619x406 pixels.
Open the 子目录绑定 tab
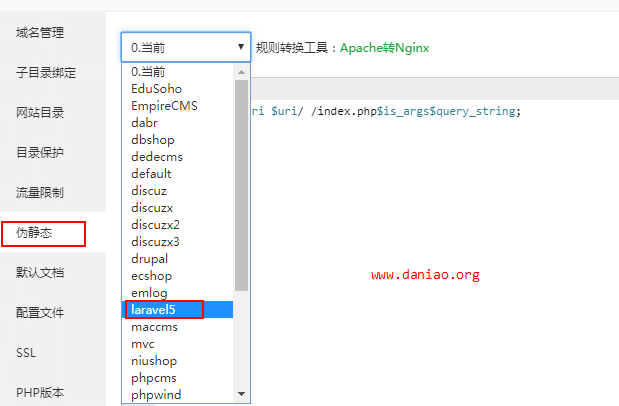(x=46, y=73)
